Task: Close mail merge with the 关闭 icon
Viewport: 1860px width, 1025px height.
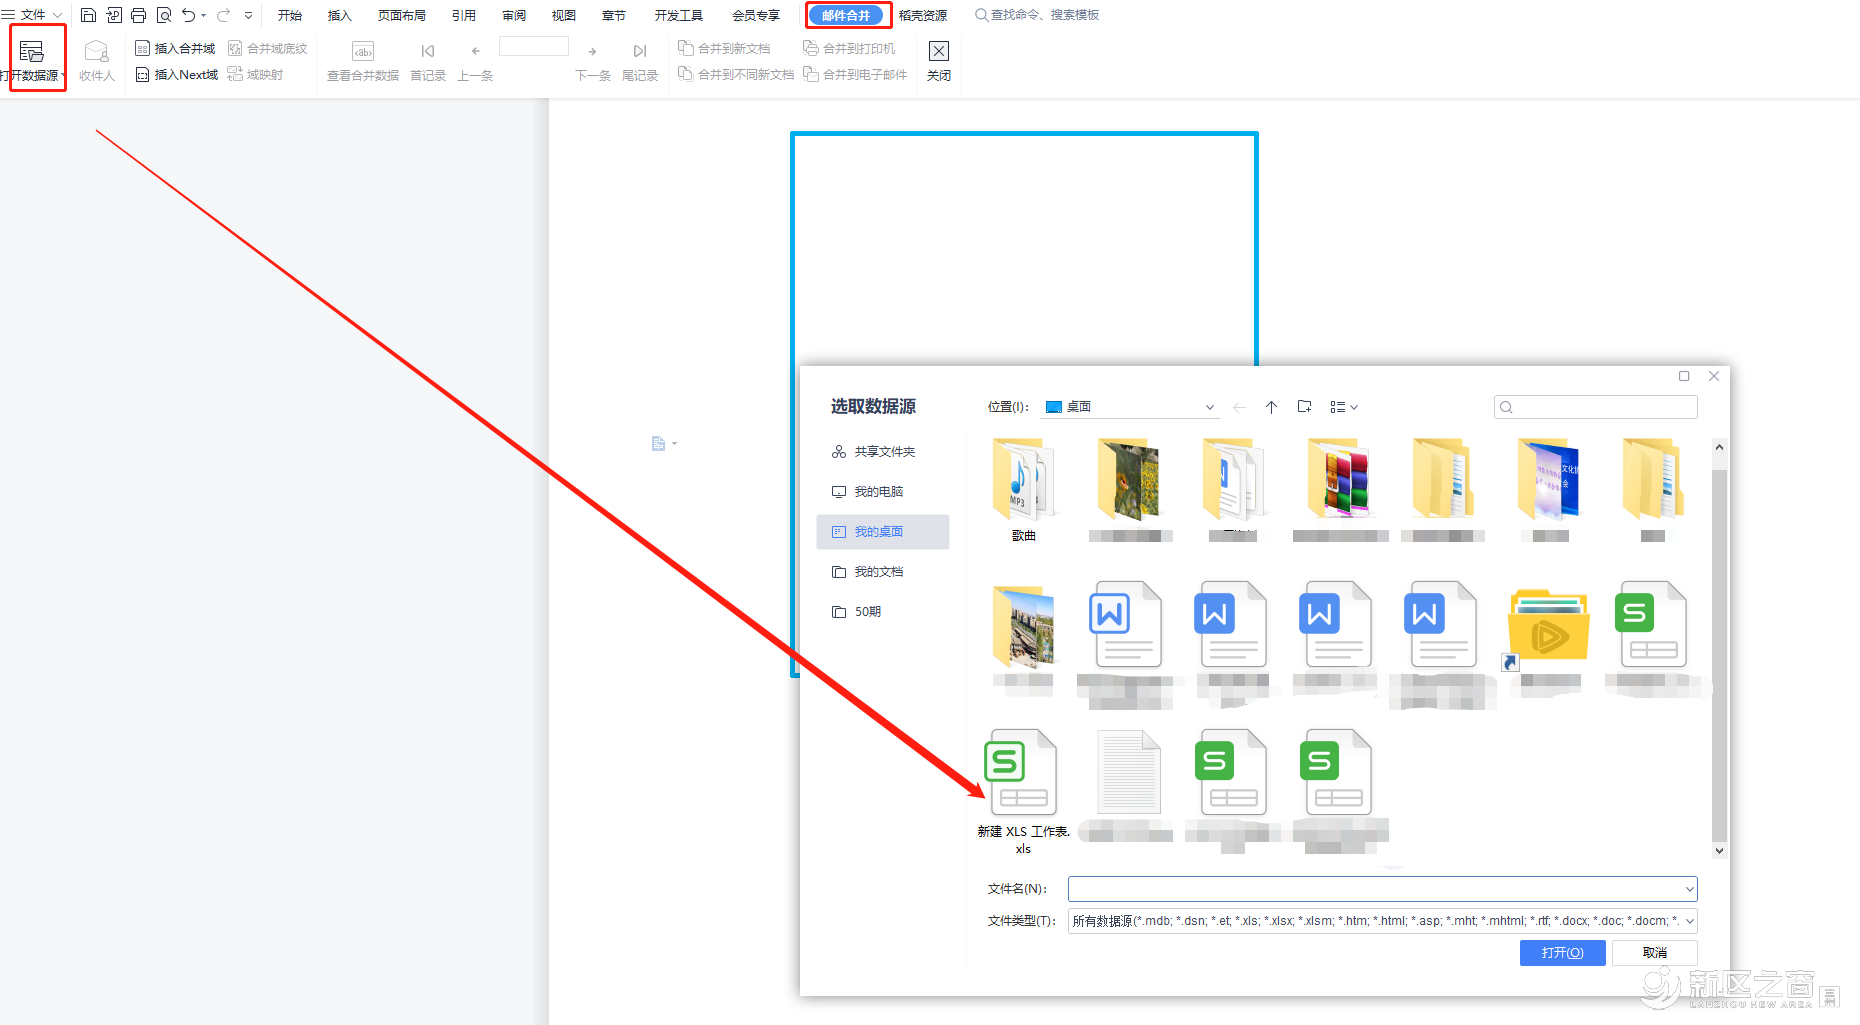Action: [938, 52]
